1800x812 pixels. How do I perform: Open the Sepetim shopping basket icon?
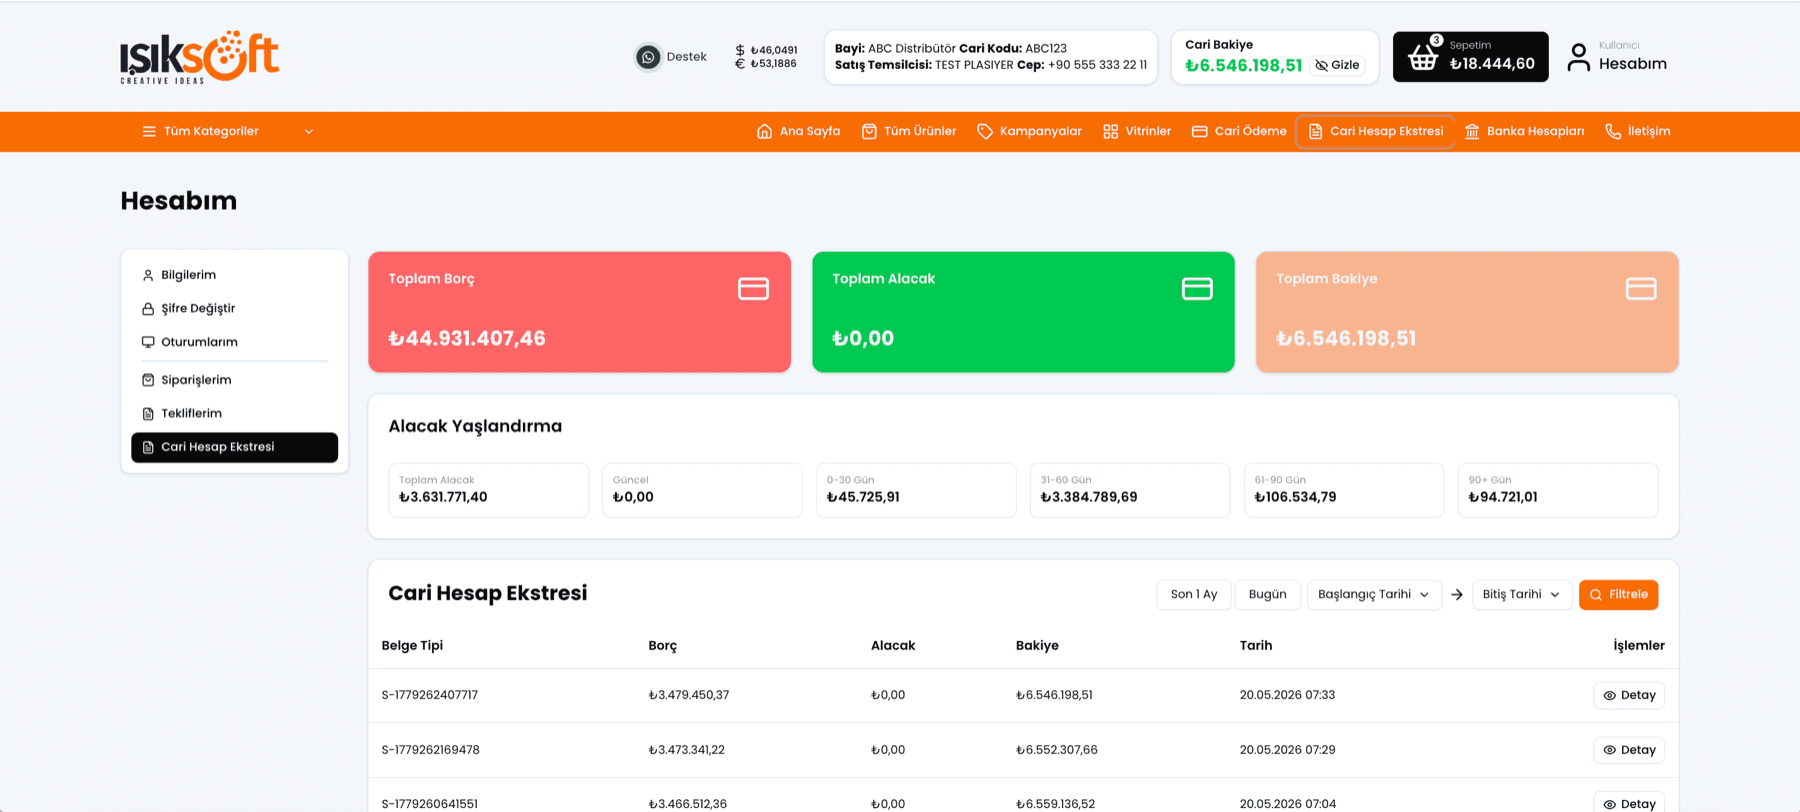coord(1423,57)
